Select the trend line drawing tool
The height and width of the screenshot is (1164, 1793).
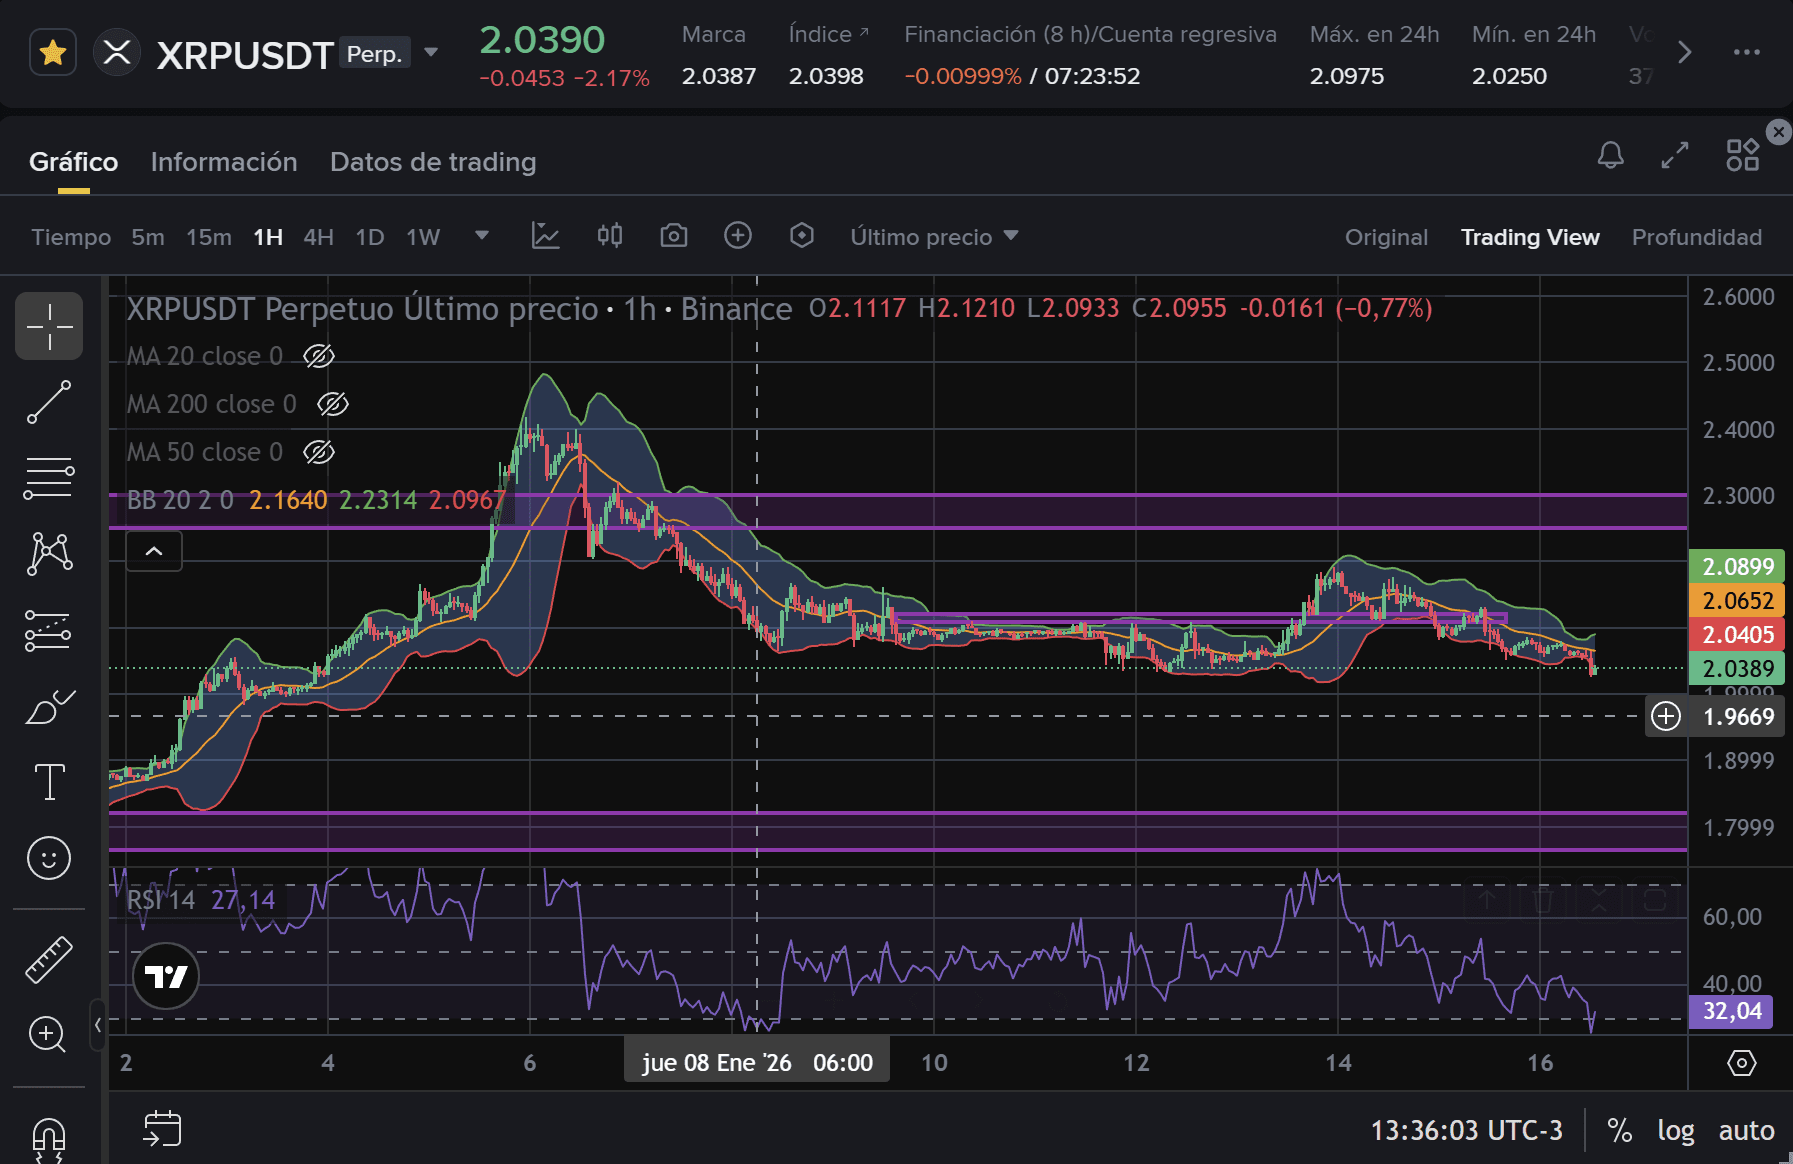pos(49,402)
